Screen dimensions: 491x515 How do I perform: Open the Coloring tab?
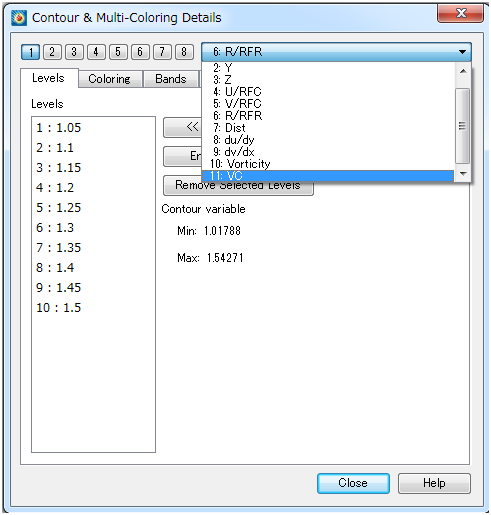point(110,79)
